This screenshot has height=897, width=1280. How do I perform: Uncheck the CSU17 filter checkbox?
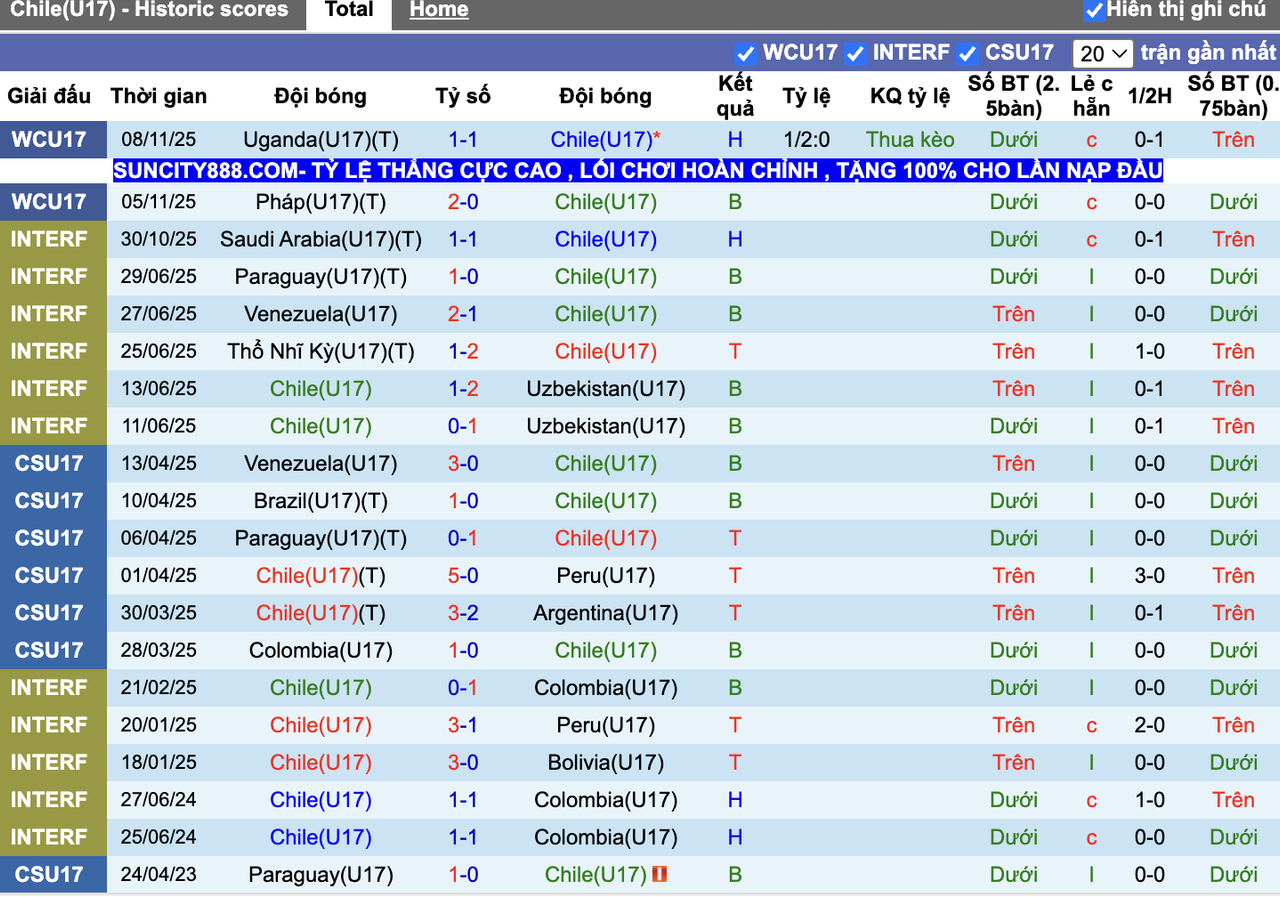[x=967, y=53]
